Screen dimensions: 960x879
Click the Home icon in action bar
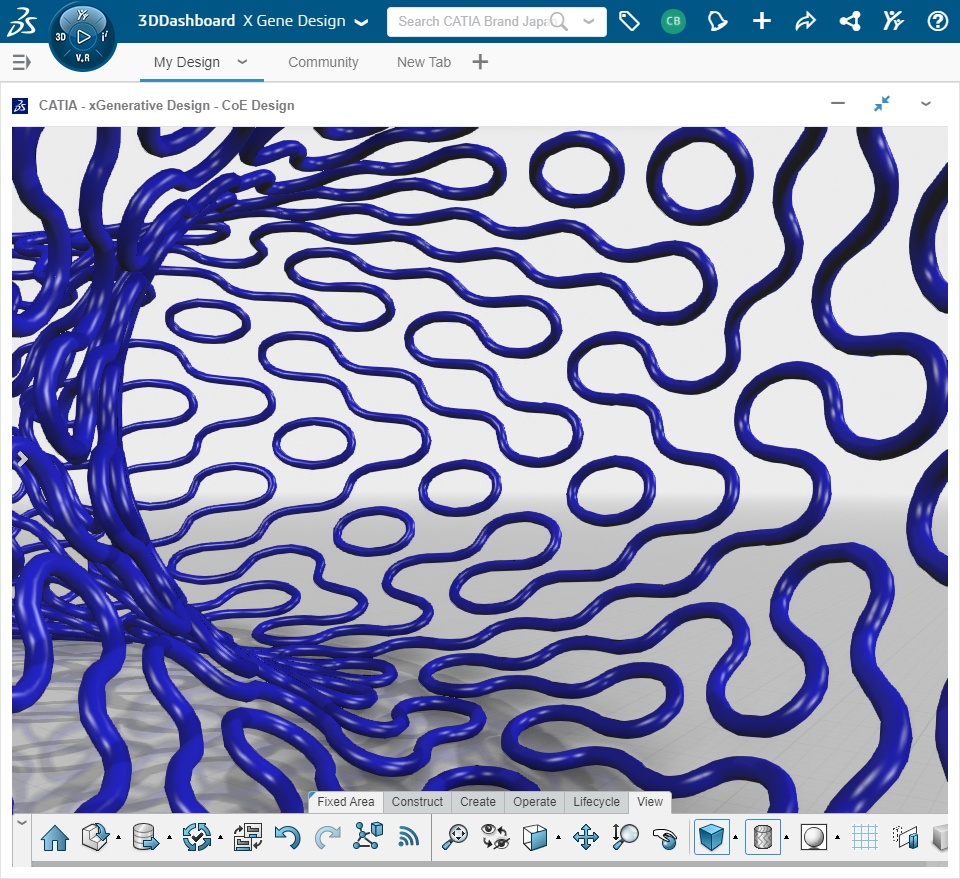pos(54,837)
